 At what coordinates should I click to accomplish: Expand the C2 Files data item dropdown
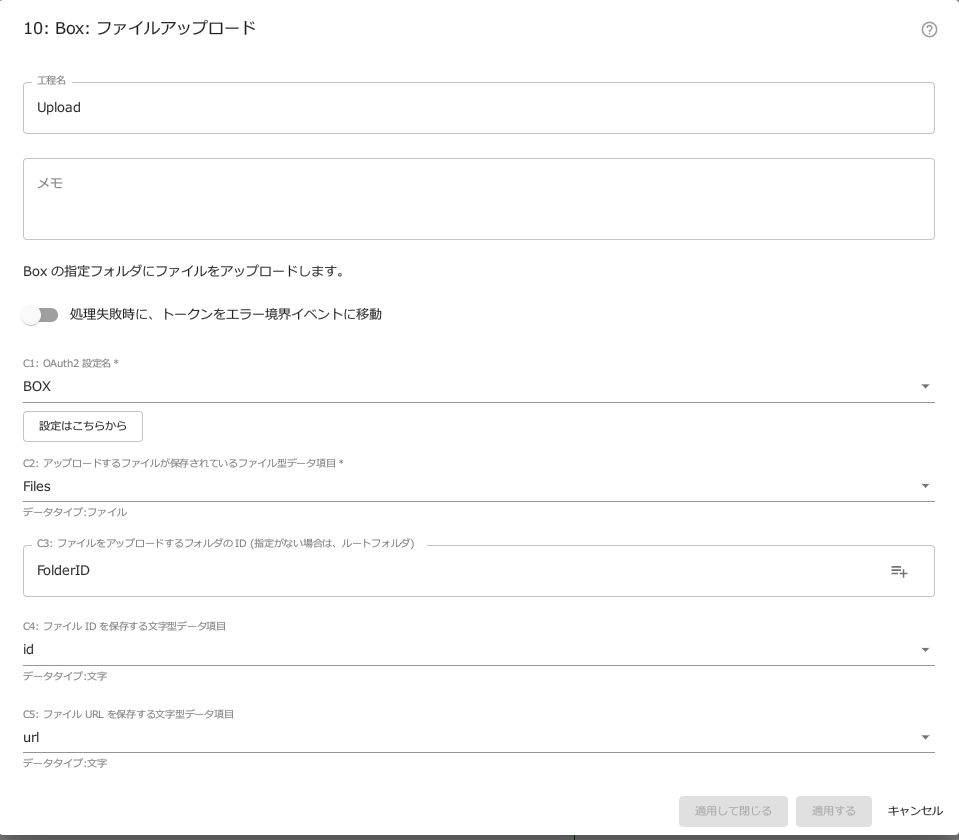(478, 486)
